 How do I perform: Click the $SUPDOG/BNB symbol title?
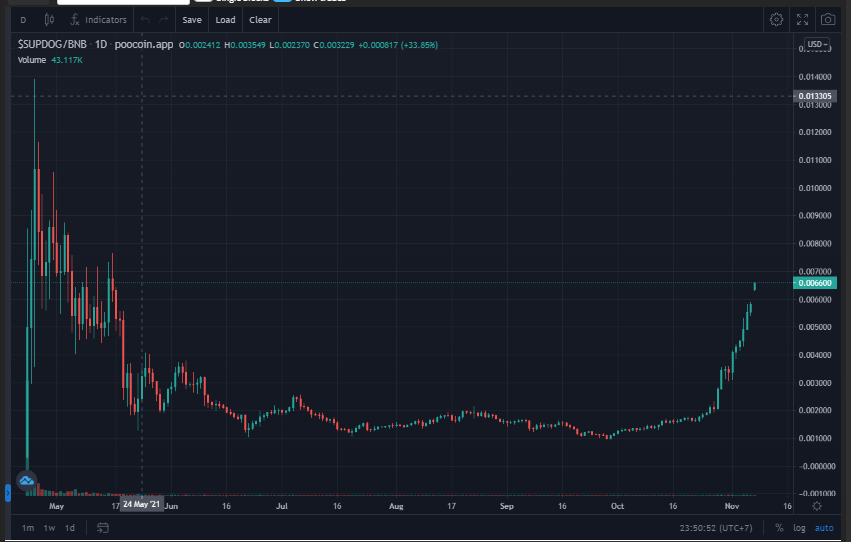pos(52,44)
